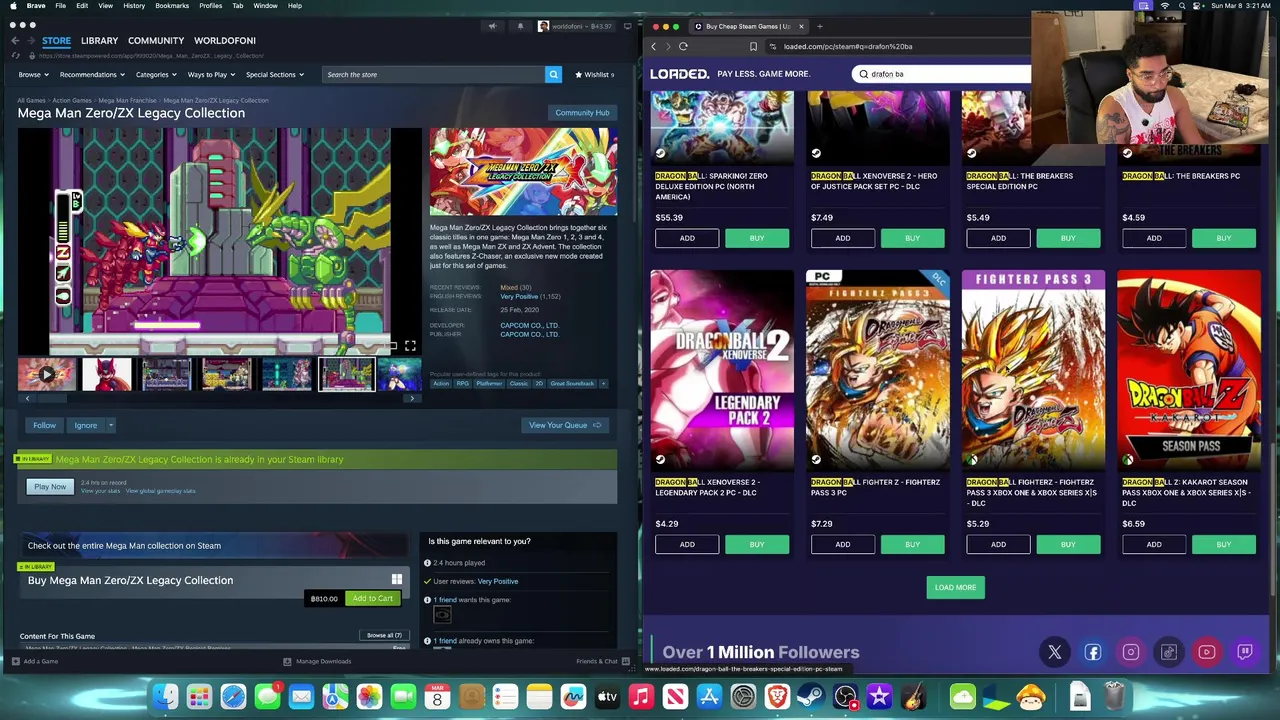Expand the Special Sections dropdown
The image size is (1280, 720).
click(x=274, y=74)
